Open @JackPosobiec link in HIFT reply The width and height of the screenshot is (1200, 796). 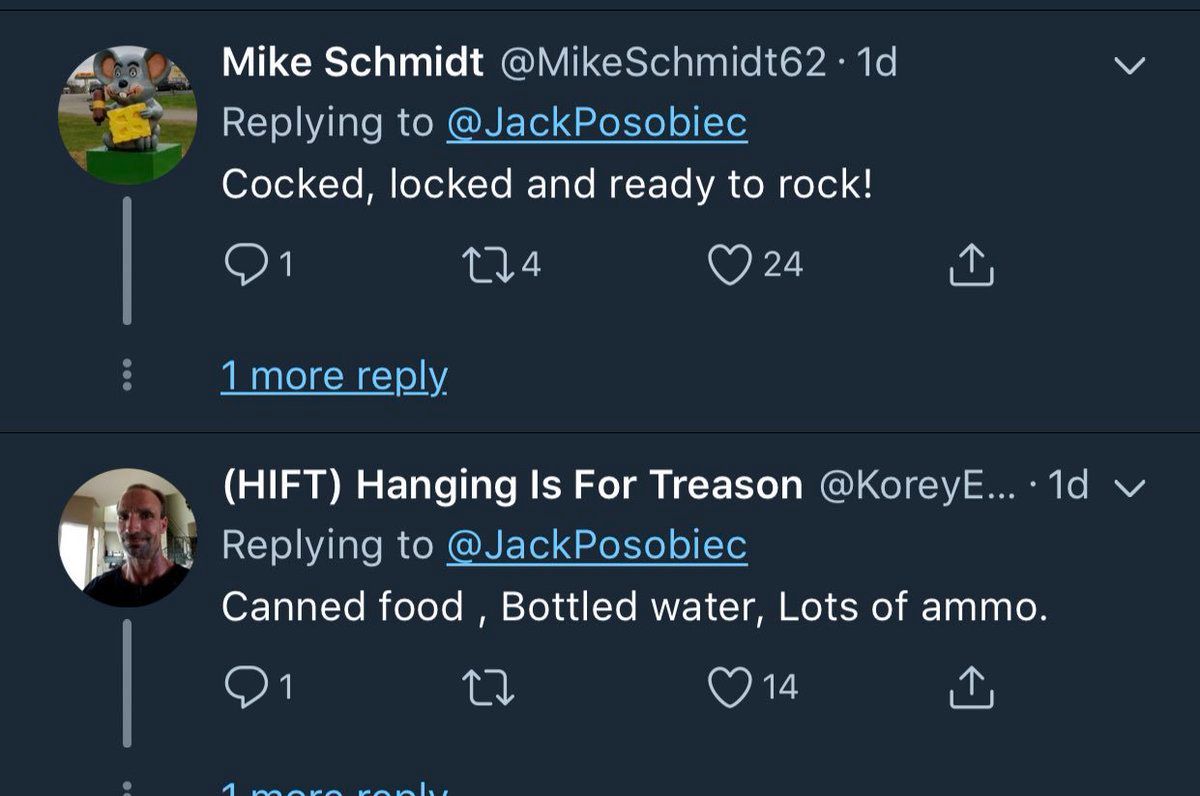pos(596,545)
